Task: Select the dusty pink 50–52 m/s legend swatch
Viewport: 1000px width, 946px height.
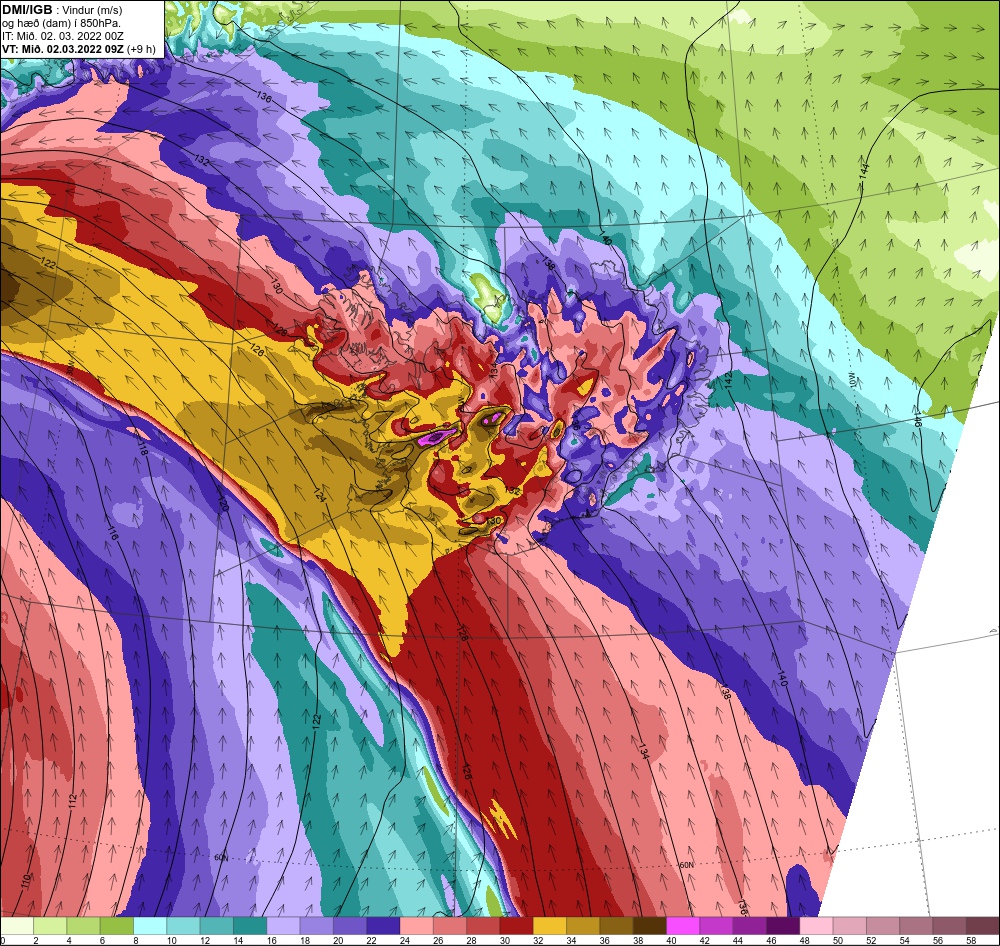Action: 849,926
